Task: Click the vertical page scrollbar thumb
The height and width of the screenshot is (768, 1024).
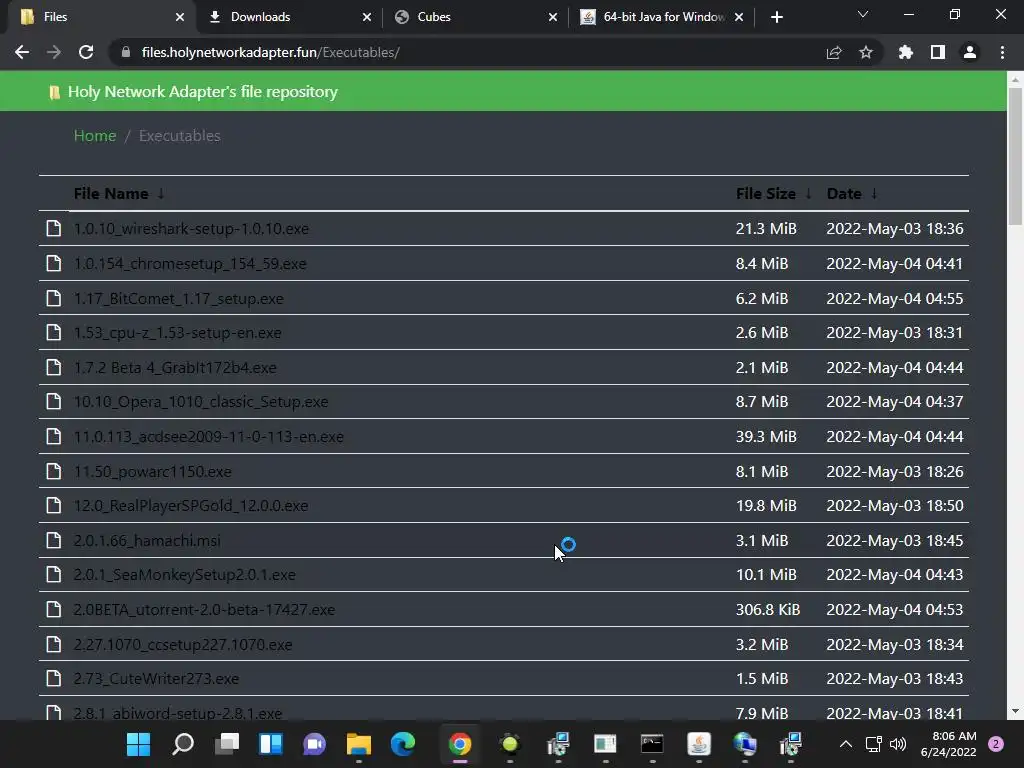Action: pyautogui.click(x=1015, y=157)
